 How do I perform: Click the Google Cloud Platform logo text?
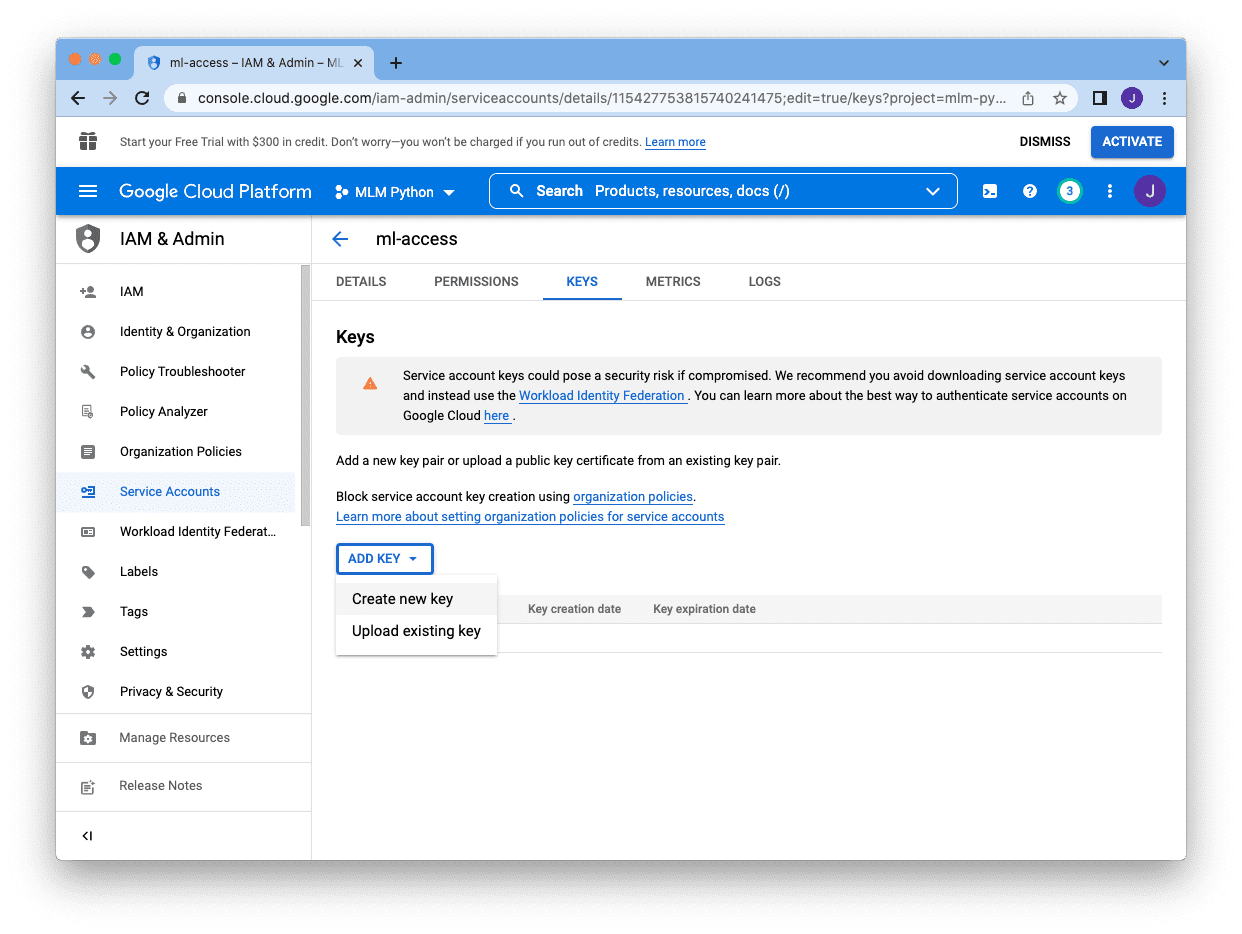click(215, 191)
